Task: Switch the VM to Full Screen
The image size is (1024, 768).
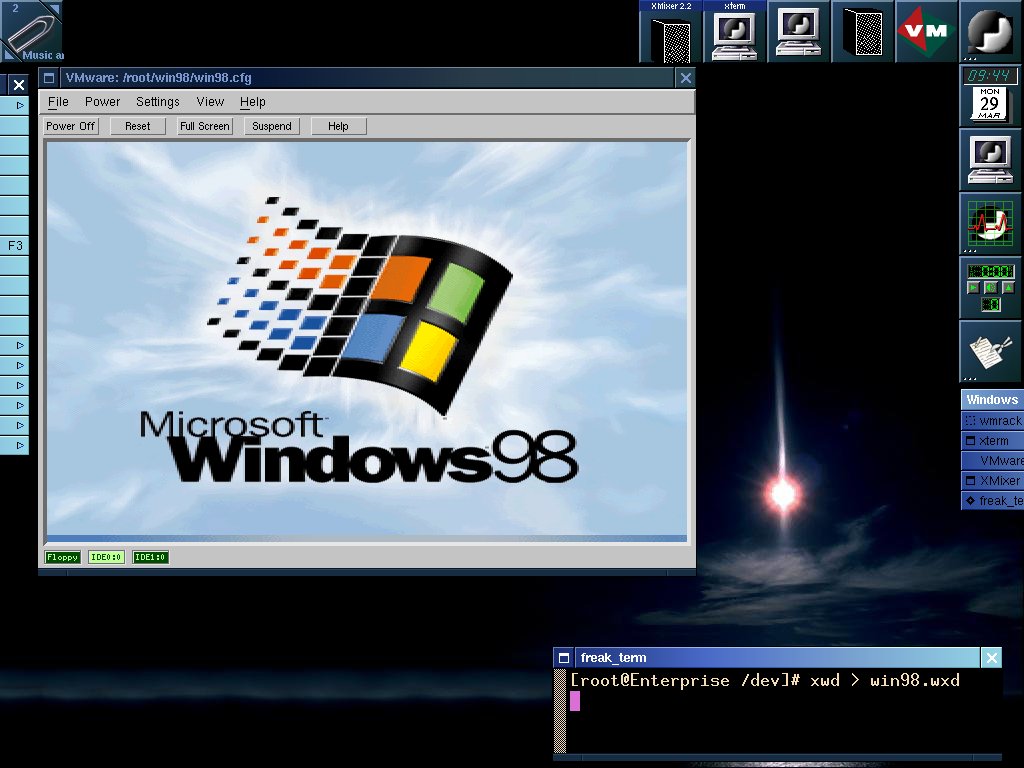Action: click(x=205, y=126)
